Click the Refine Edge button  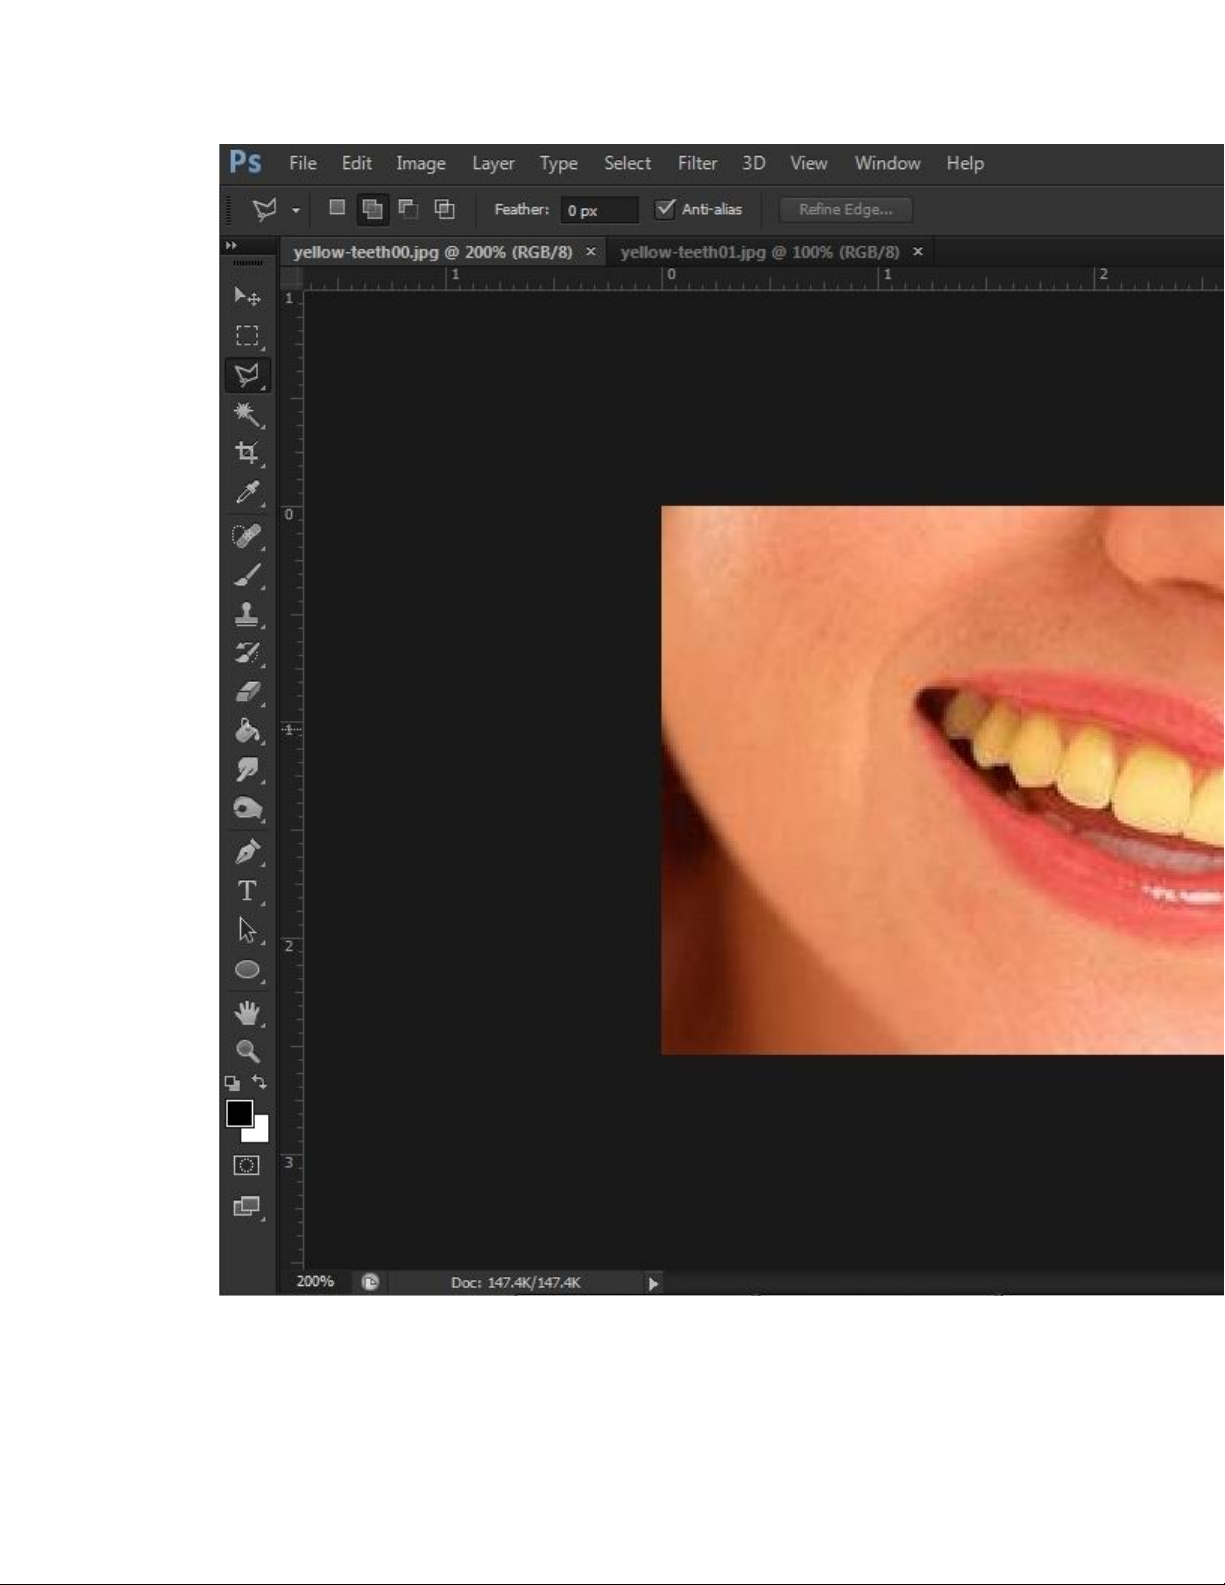(x=845, y=209)
